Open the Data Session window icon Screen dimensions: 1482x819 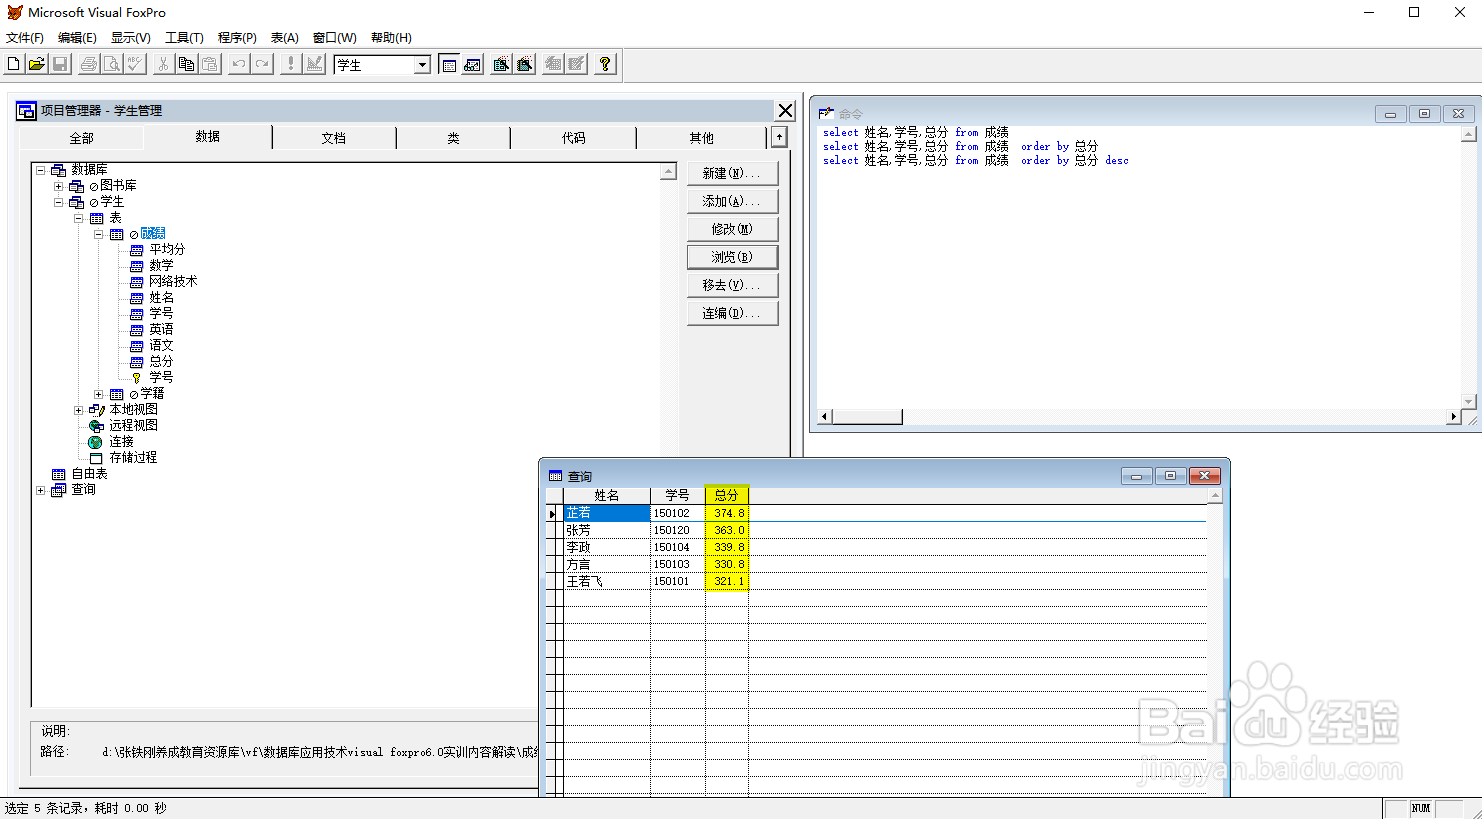tap(472, 64)
